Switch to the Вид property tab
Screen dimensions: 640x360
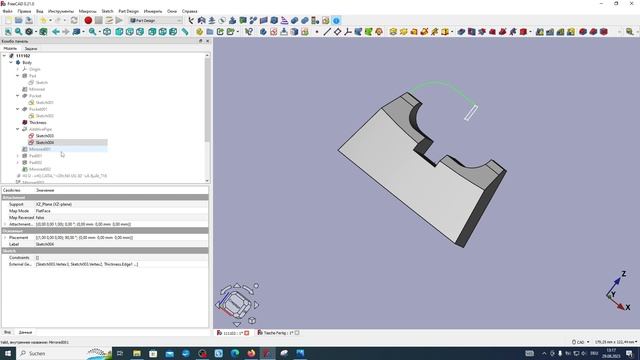click(x=7, y=332)
